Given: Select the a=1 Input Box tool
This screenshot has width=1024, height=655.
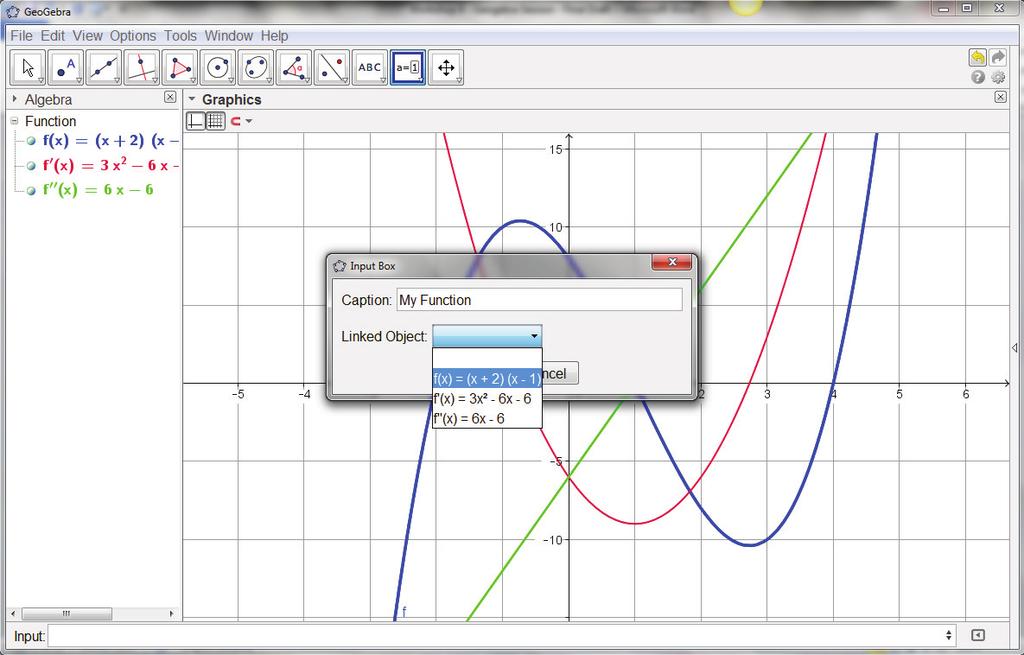Looking at the screenshot, I should coord(408,67).
